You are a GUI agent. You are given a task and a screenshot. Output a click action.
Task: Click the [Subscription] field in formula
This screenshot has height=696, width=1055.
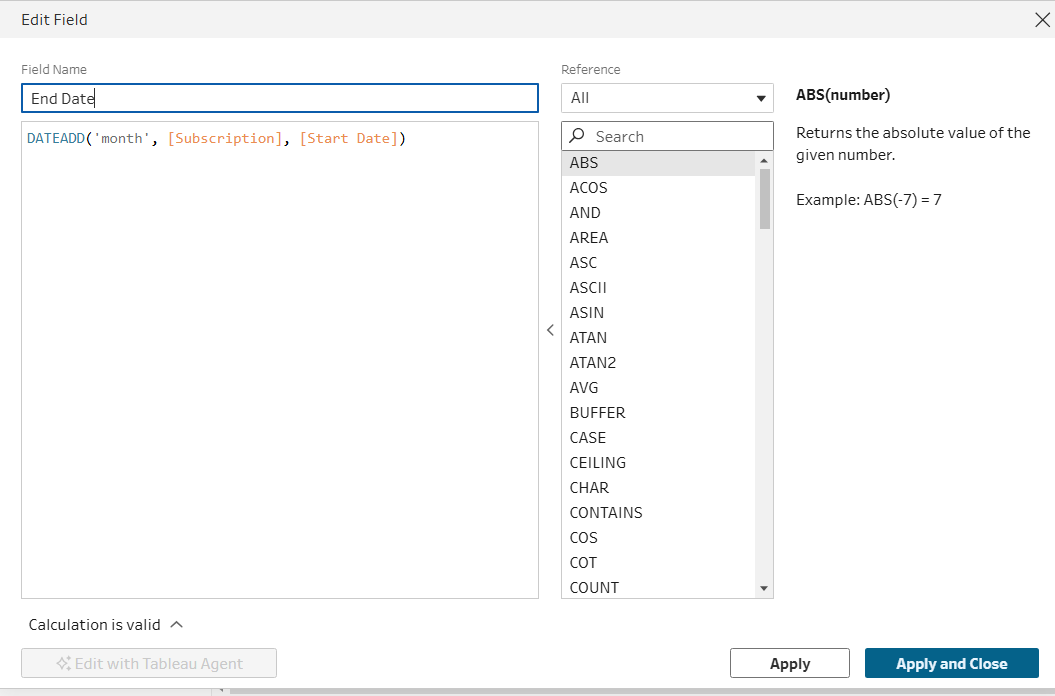[225, 139]
